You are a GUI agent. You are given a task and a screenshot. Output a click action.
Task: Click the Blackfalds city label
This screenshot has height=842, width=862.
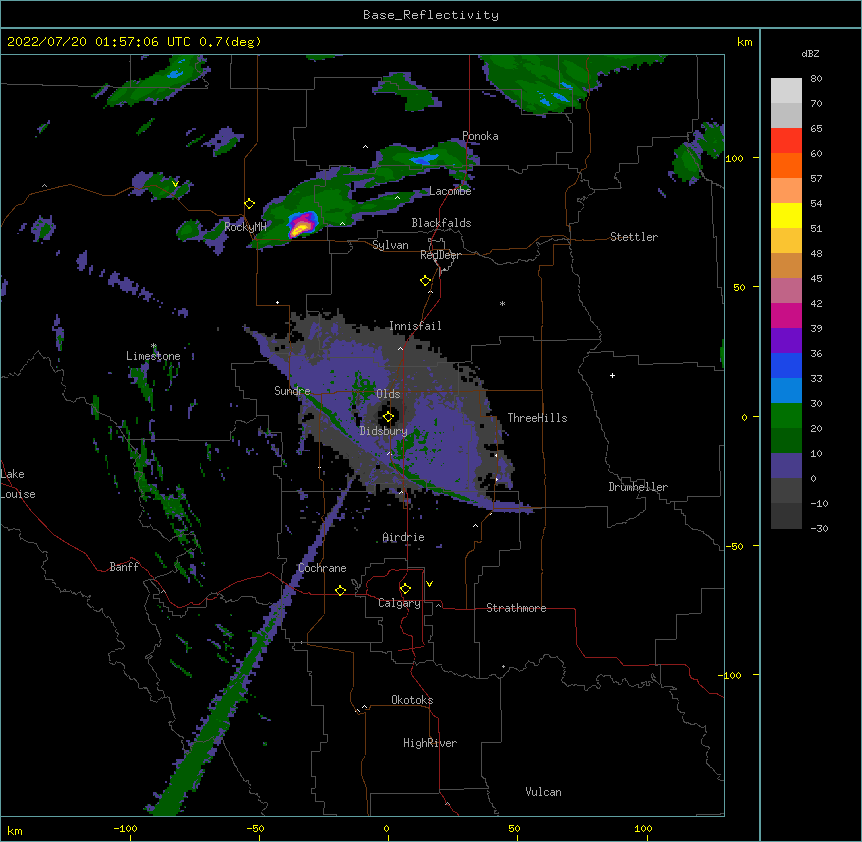[441, 223]
